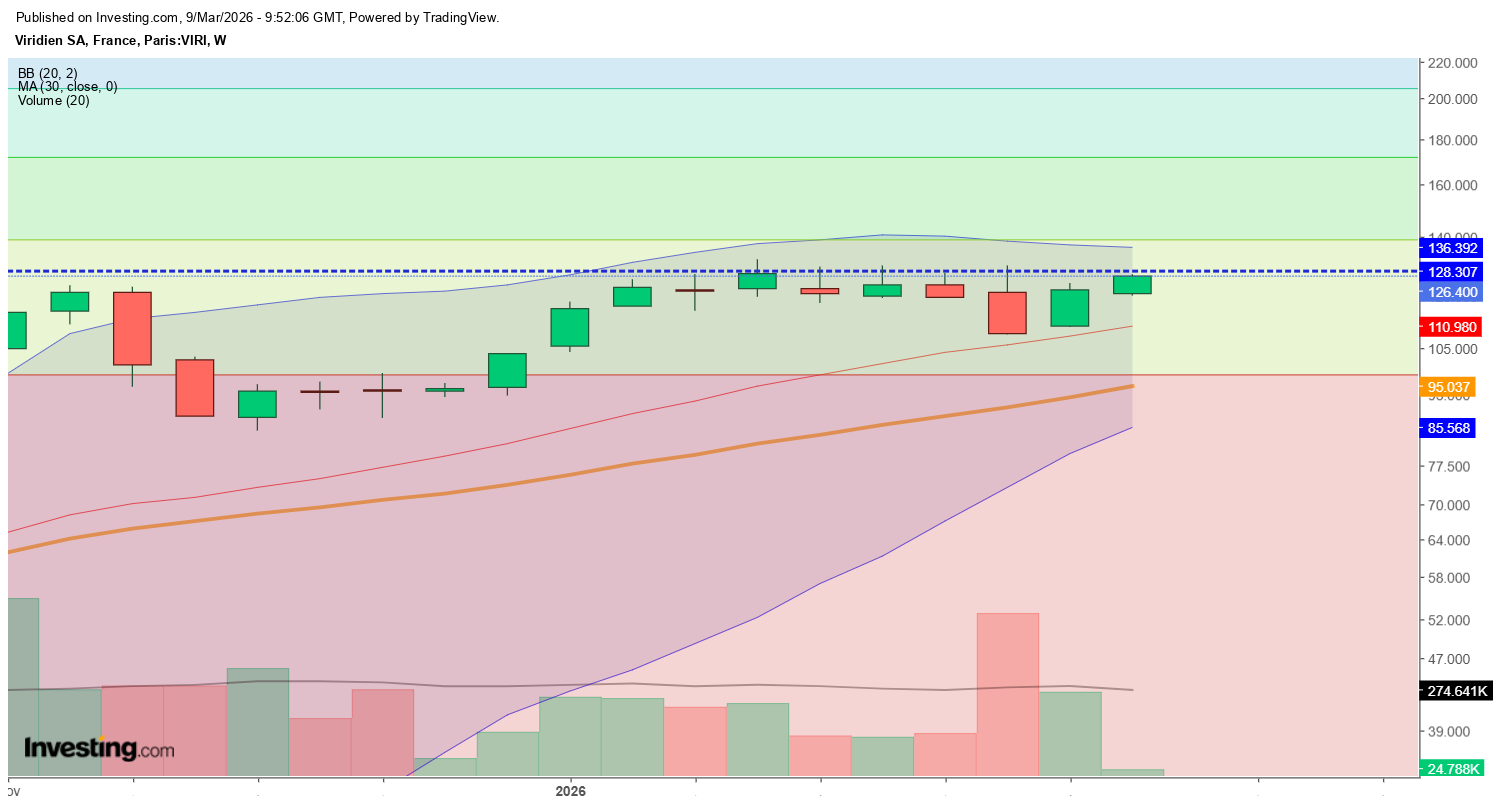This screenshot has height=806, width=1500.
Task: Click the Volume (20) indicator legend
Action: coord(53,100)
